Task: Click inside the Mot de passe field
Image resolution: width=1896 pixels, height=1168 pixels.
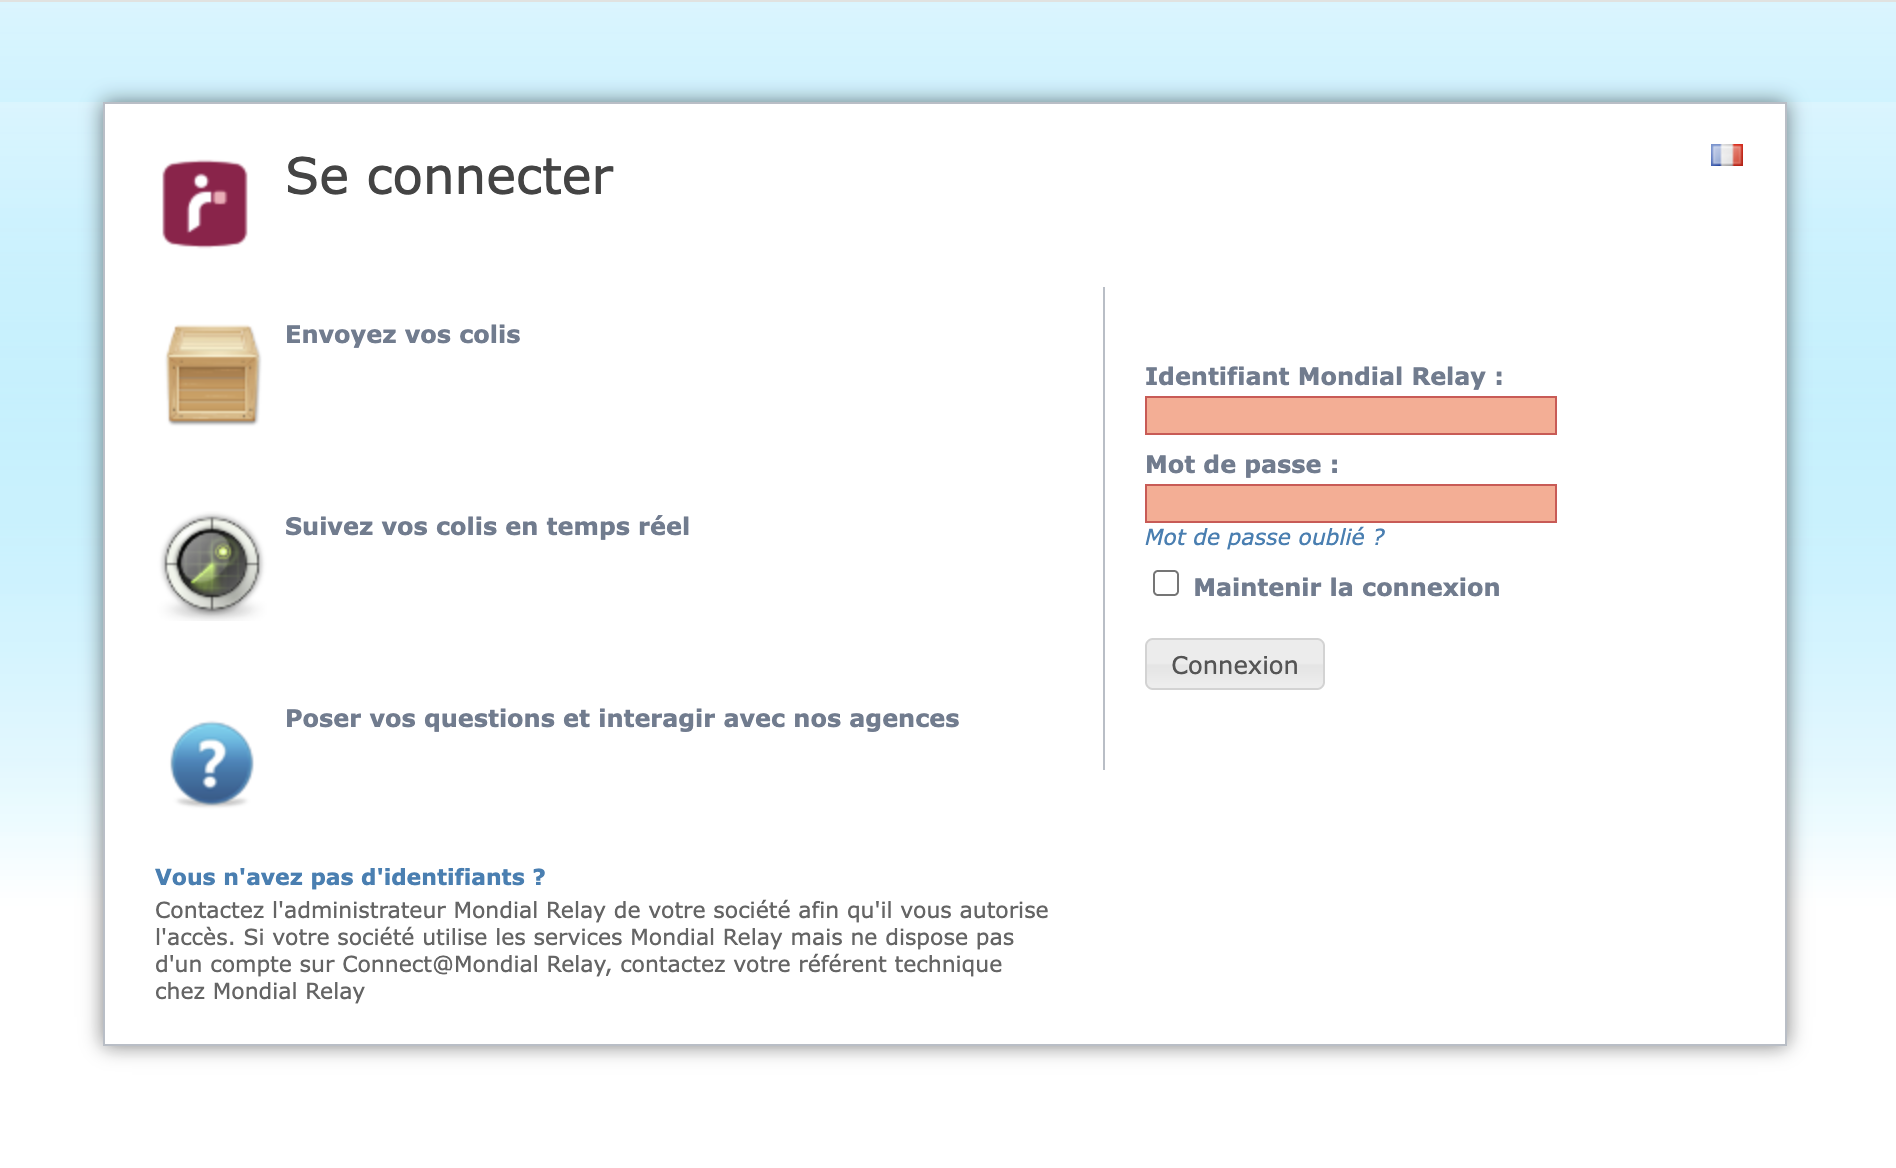Action: click(x=1350, y=503)
